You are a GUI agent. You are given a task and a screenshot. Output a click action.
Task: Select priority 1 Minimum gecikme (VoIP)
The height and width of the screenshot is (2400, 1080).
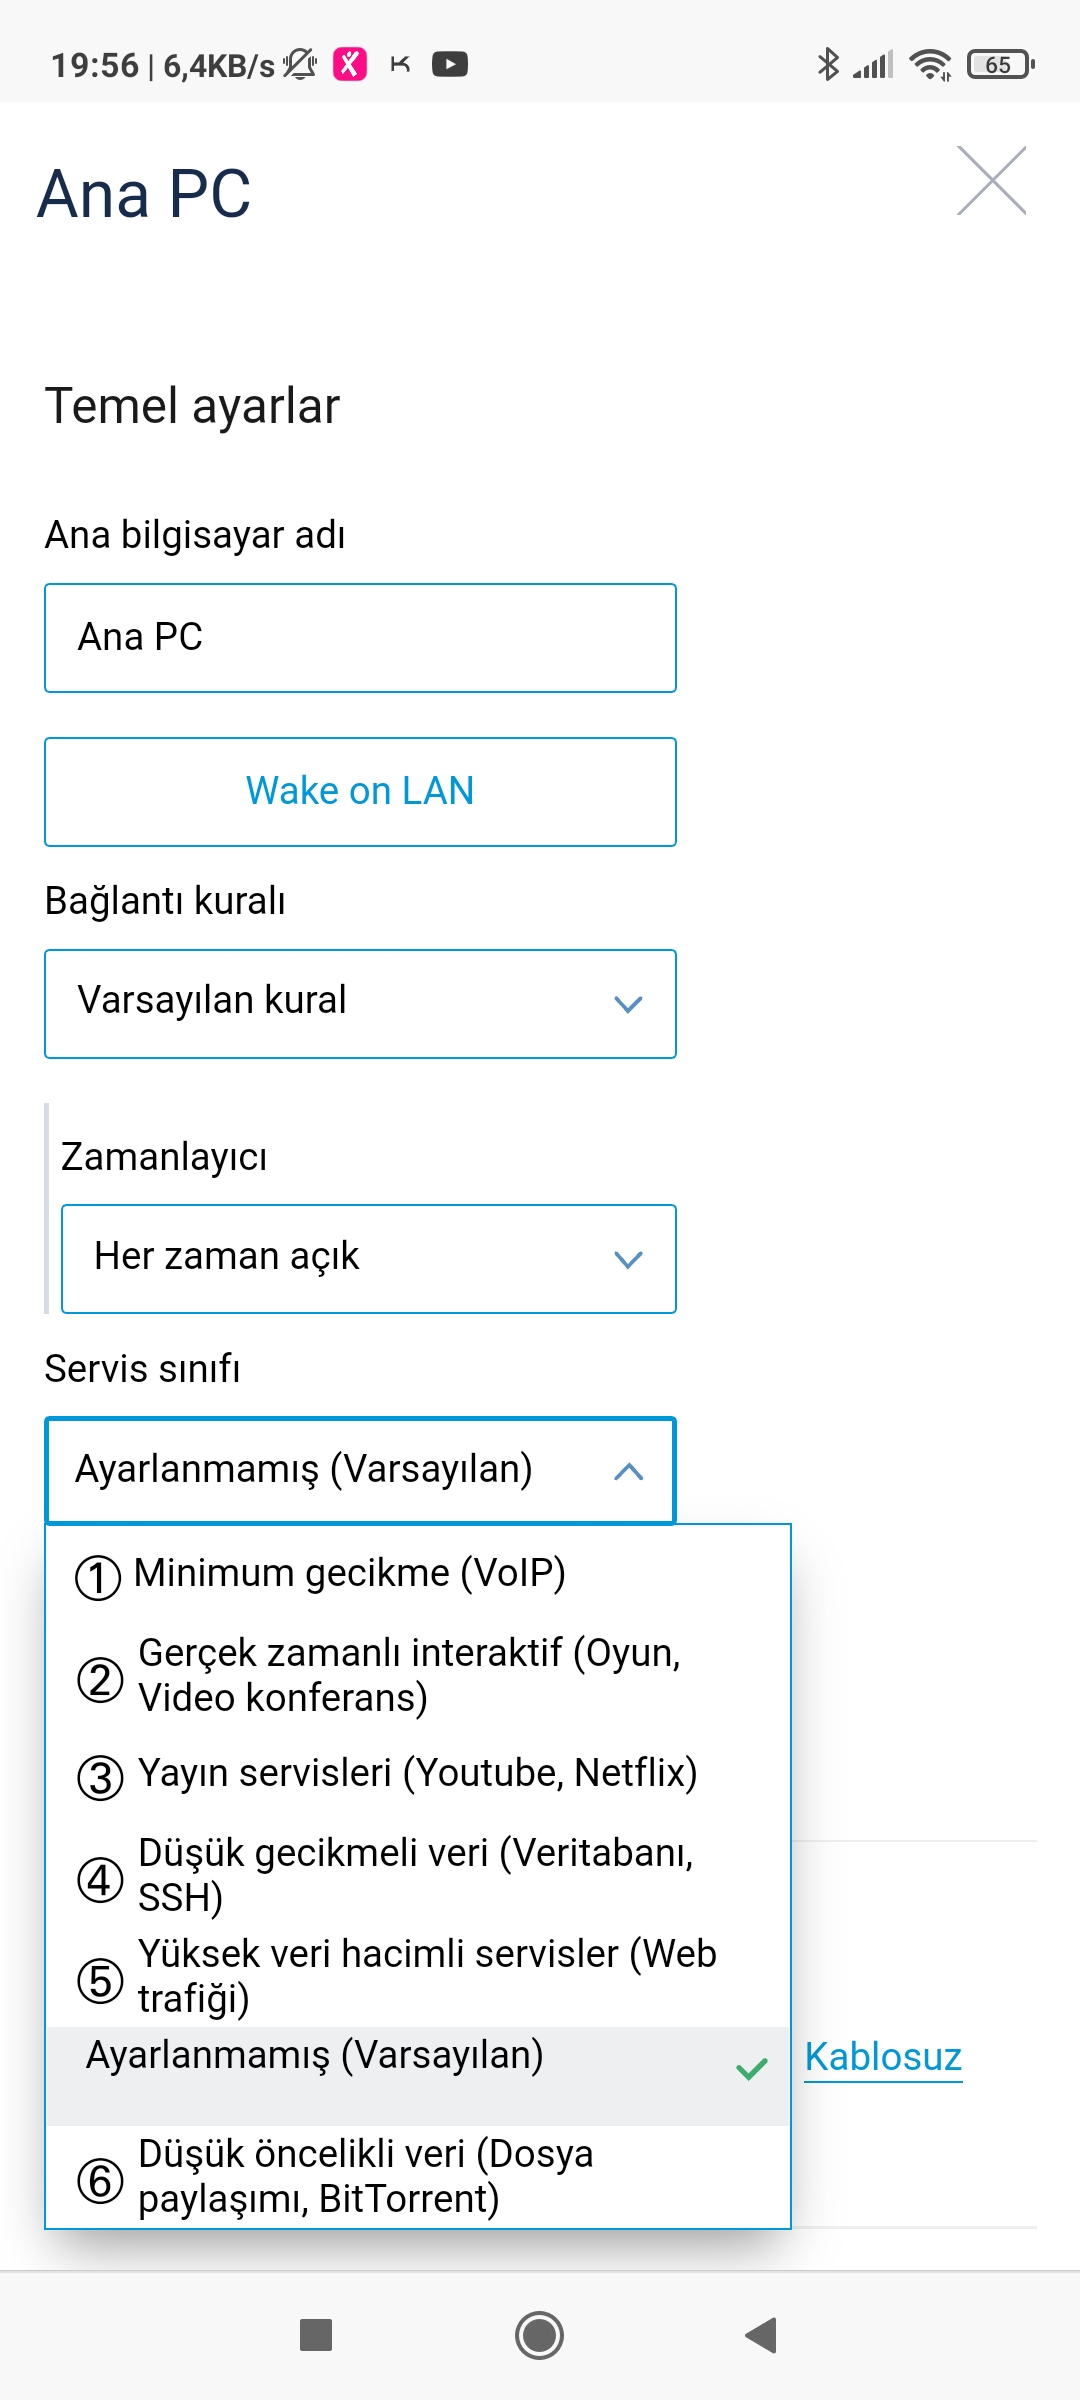[418, 1575]
